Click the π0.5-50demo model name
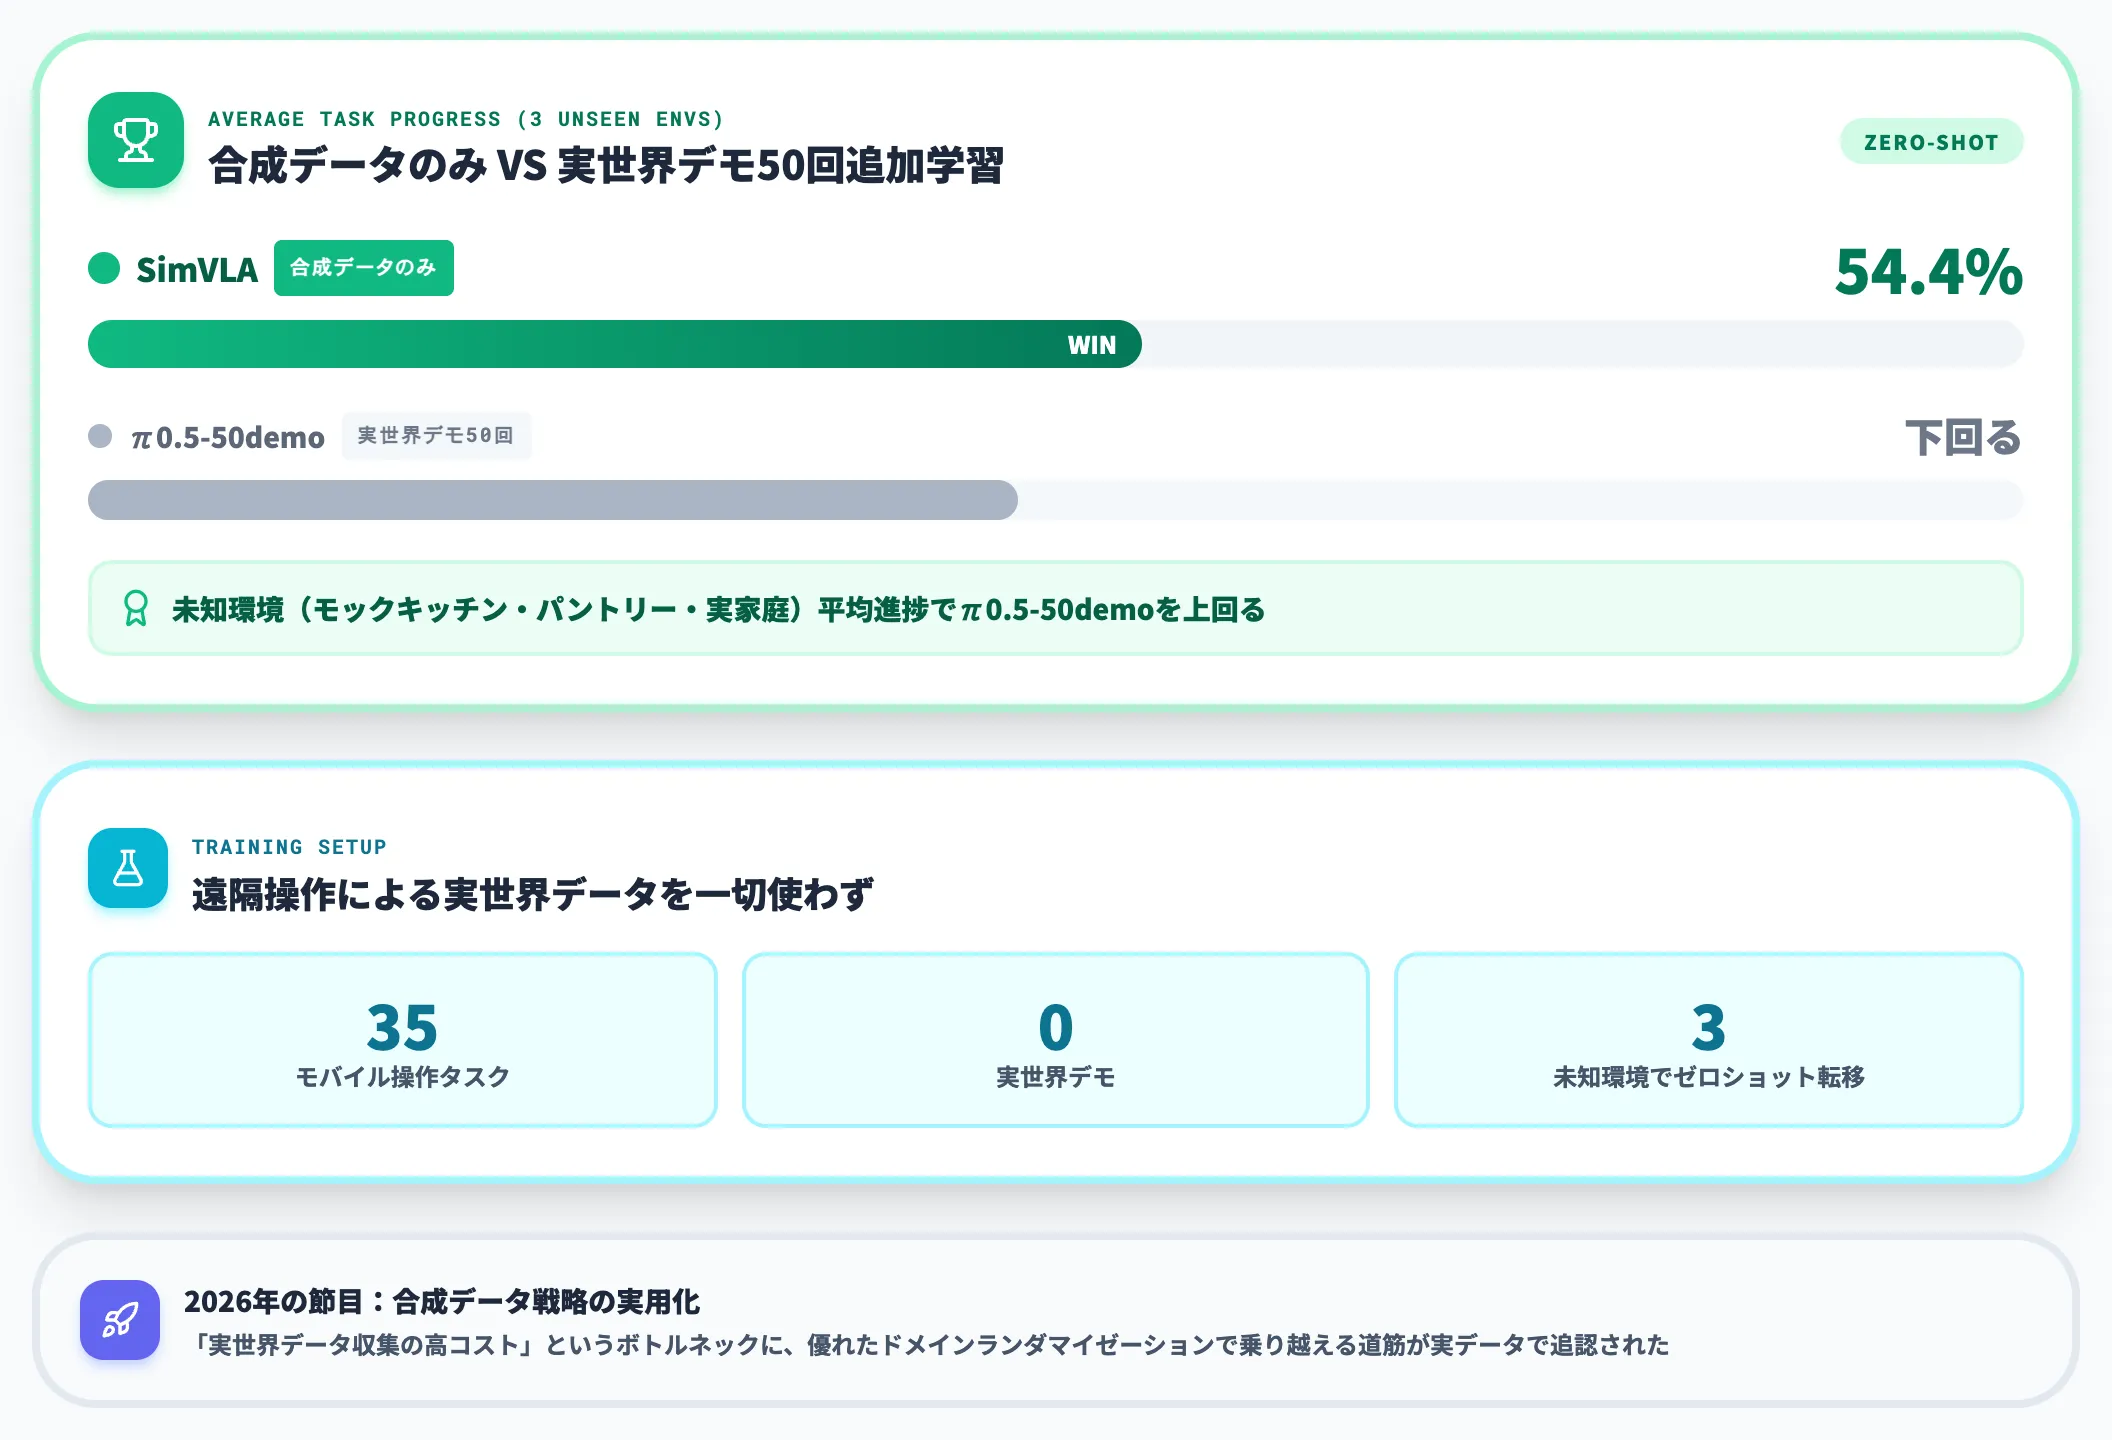Screen dimensions: 2112x1440 pos(228,438)
